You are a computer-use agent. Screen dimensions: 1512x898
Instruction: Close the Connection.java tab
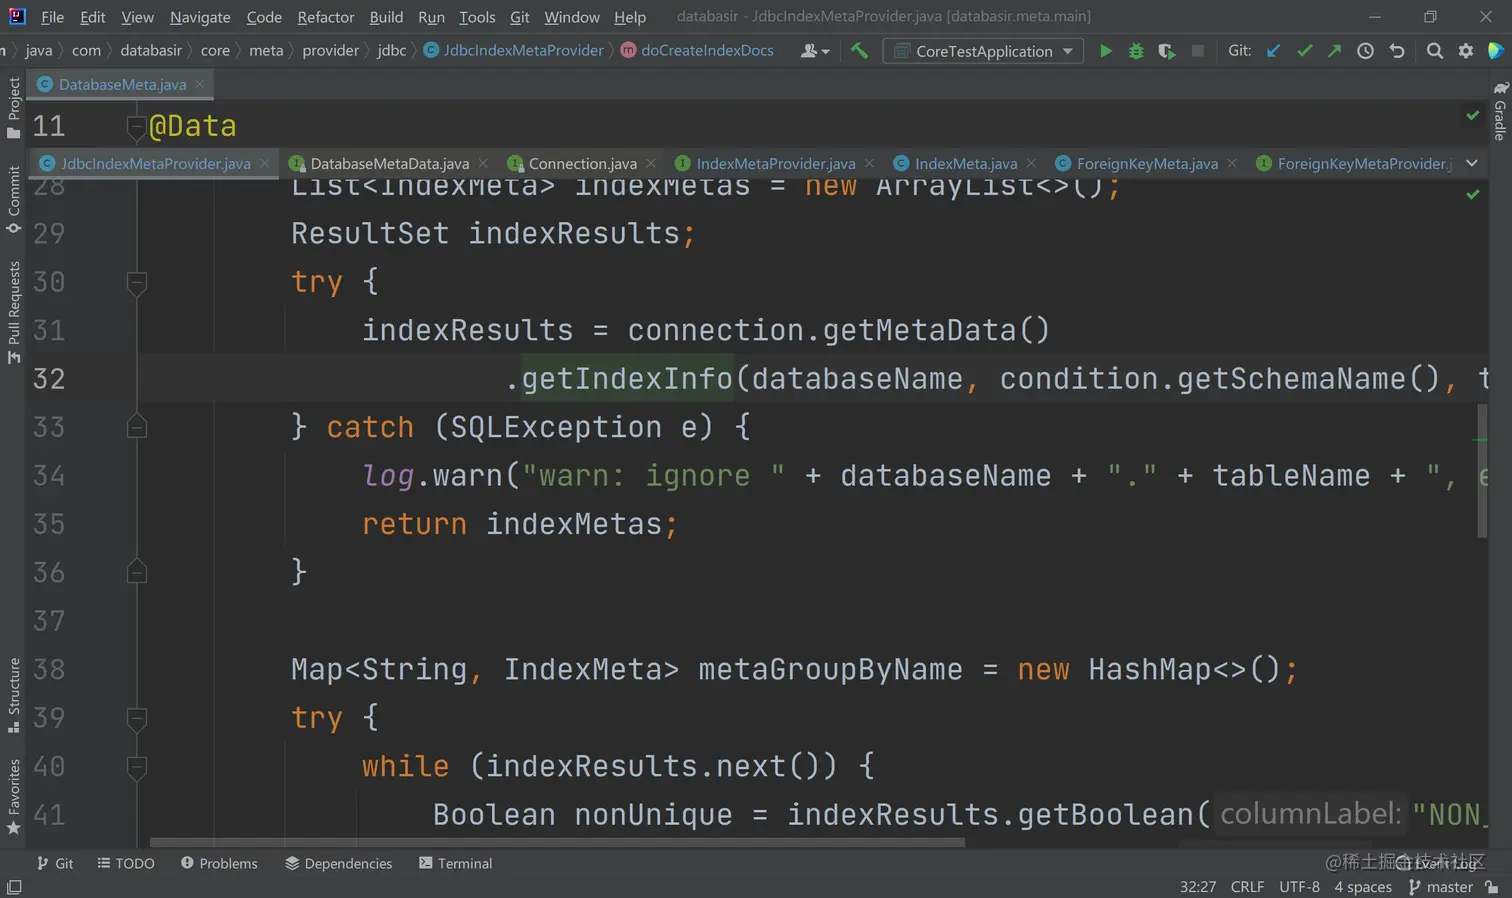click(x=651, y=163)
